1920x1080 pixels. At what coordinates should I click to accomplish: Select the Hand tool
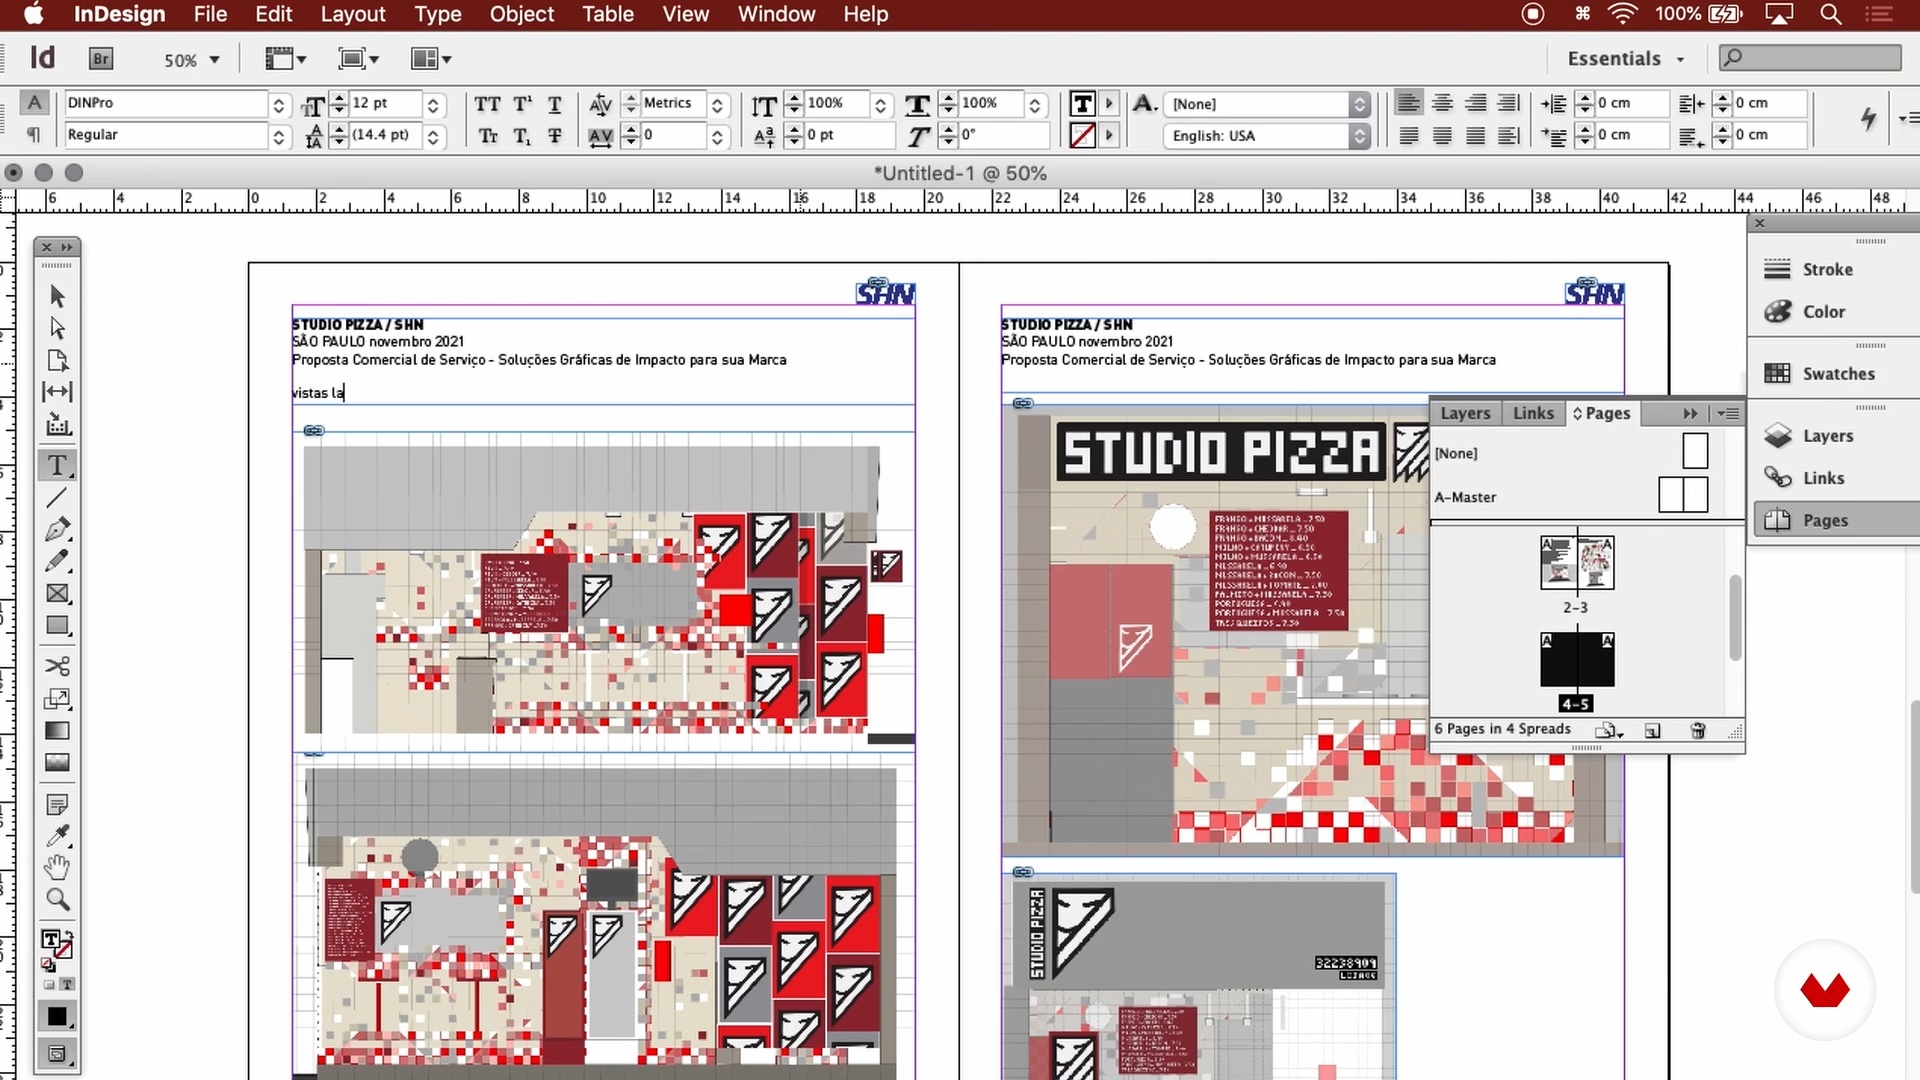[x=57, y=867]
